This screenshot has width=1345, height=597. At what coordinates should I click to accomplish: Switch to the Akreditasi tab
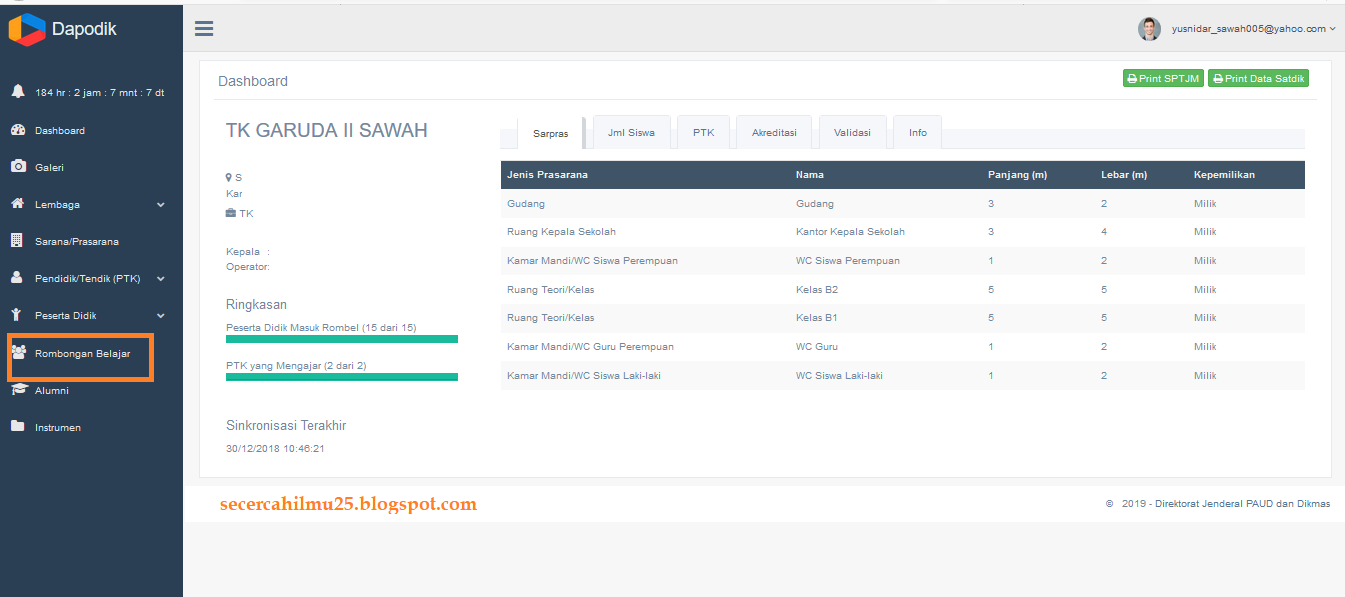(774, 132)
